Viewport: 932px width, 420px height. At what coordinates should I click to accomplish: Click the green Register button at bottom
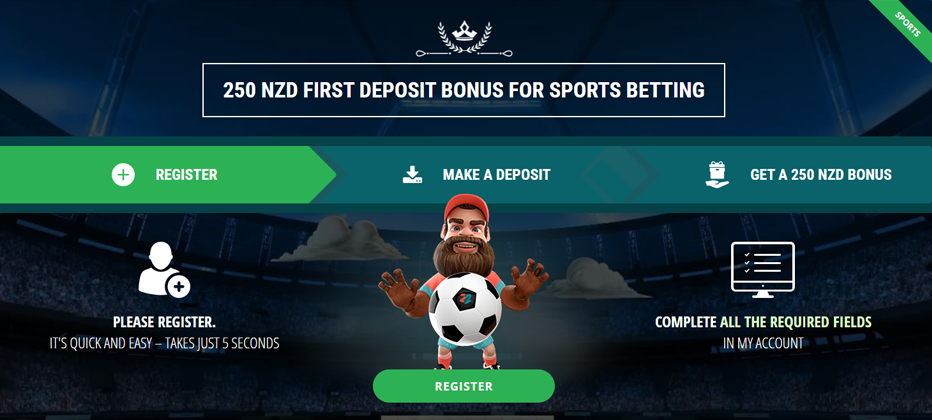(464, 386)
